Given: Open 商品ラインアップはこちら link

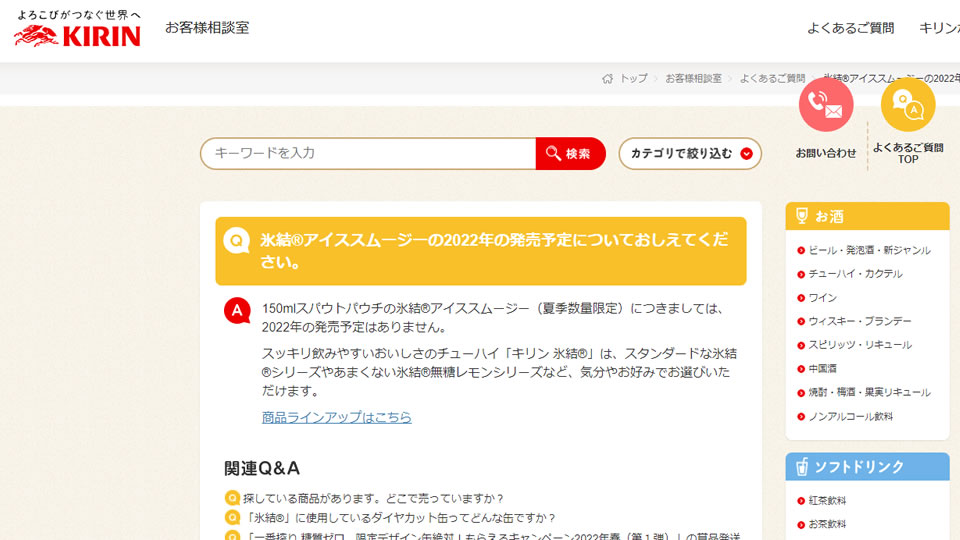Looking at the screenshot, I should point(337,418).
